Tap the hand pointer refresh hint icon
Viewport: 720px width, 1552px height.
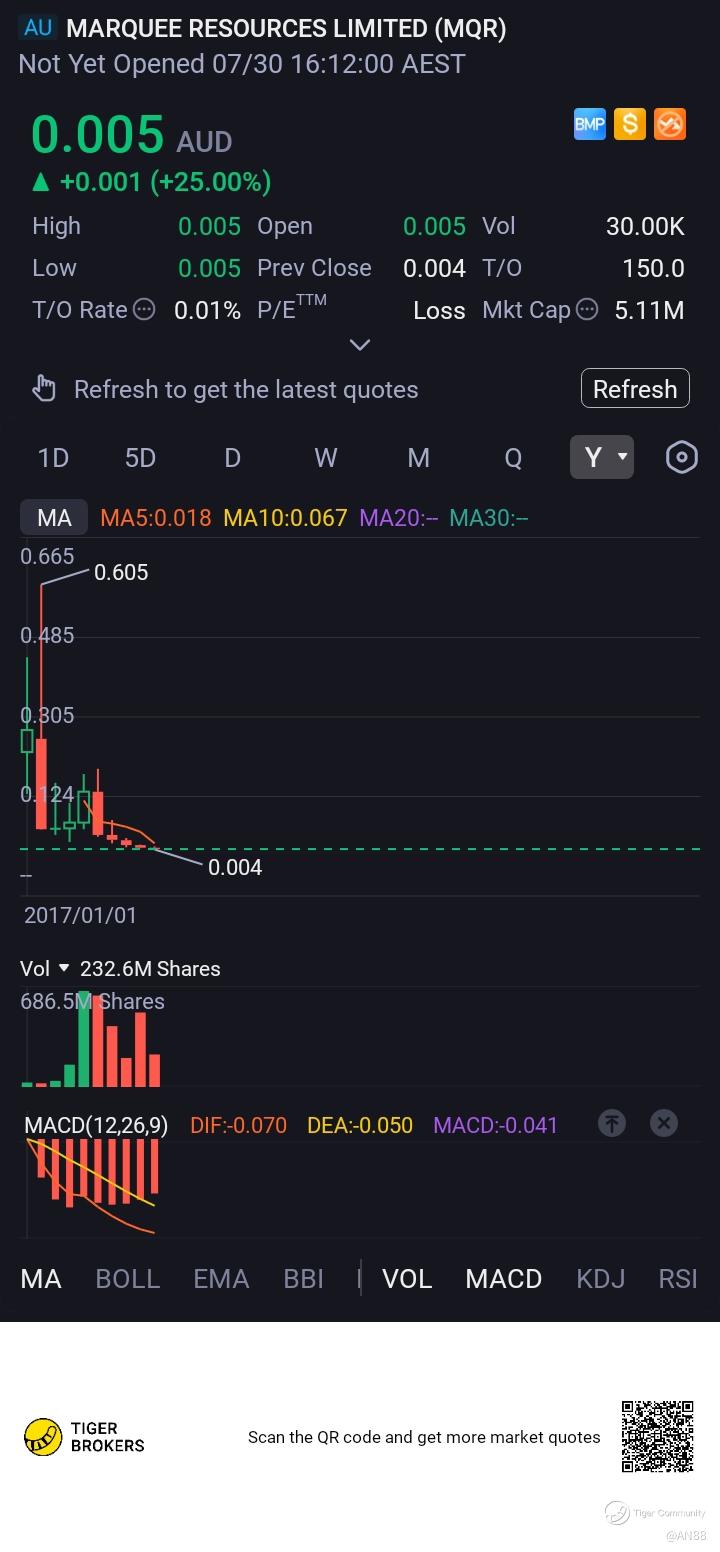[x=44, y=388]
